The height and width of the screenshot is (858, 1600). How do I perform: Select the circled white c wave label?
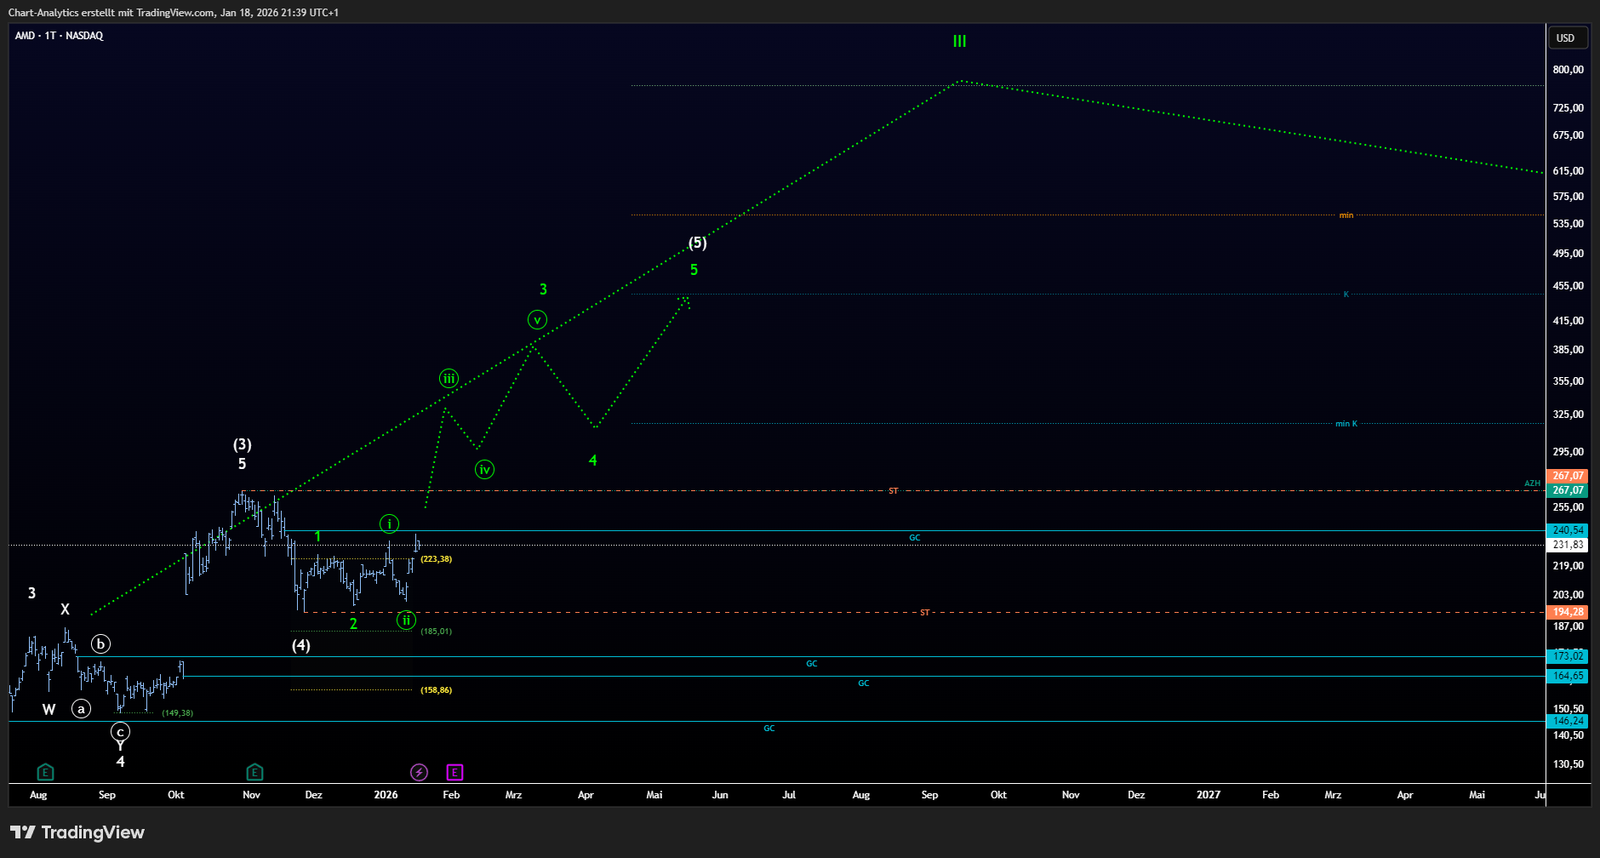tap(120, 732)
